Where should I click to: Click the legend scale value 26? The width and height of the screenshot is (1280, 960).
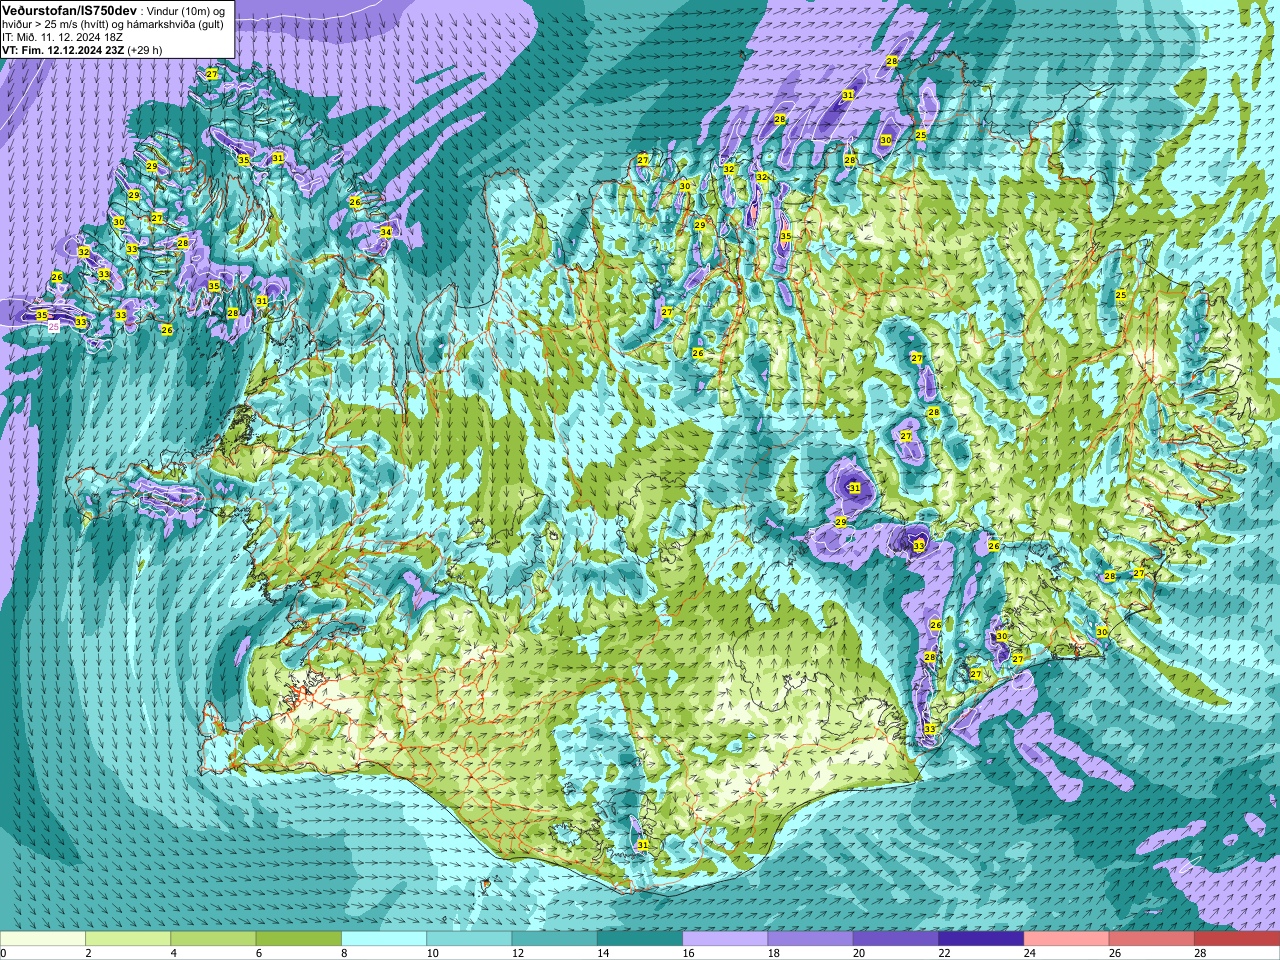[1115, 953]
